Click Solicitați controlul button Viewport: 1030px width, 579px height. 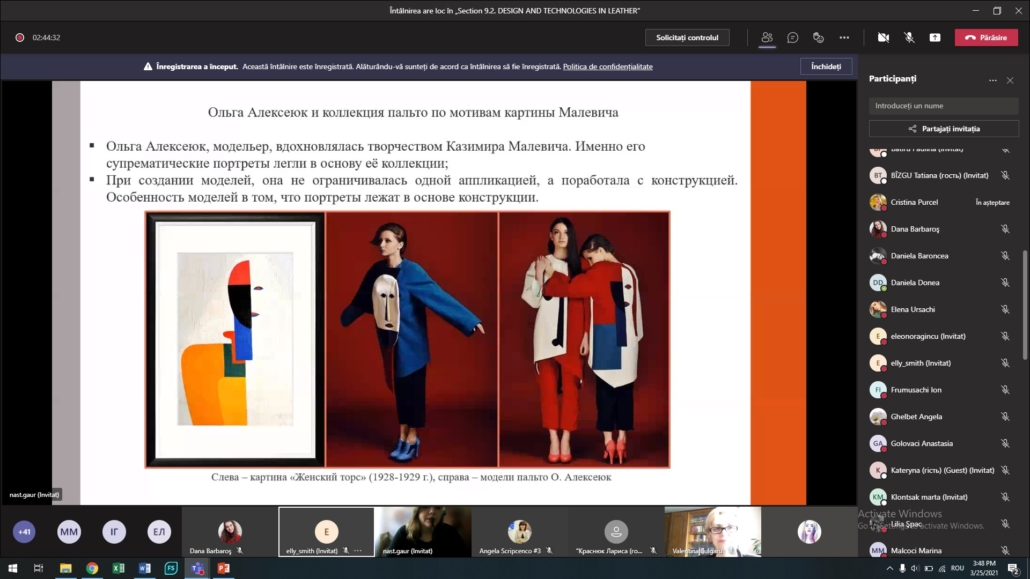tap(687, 37)
